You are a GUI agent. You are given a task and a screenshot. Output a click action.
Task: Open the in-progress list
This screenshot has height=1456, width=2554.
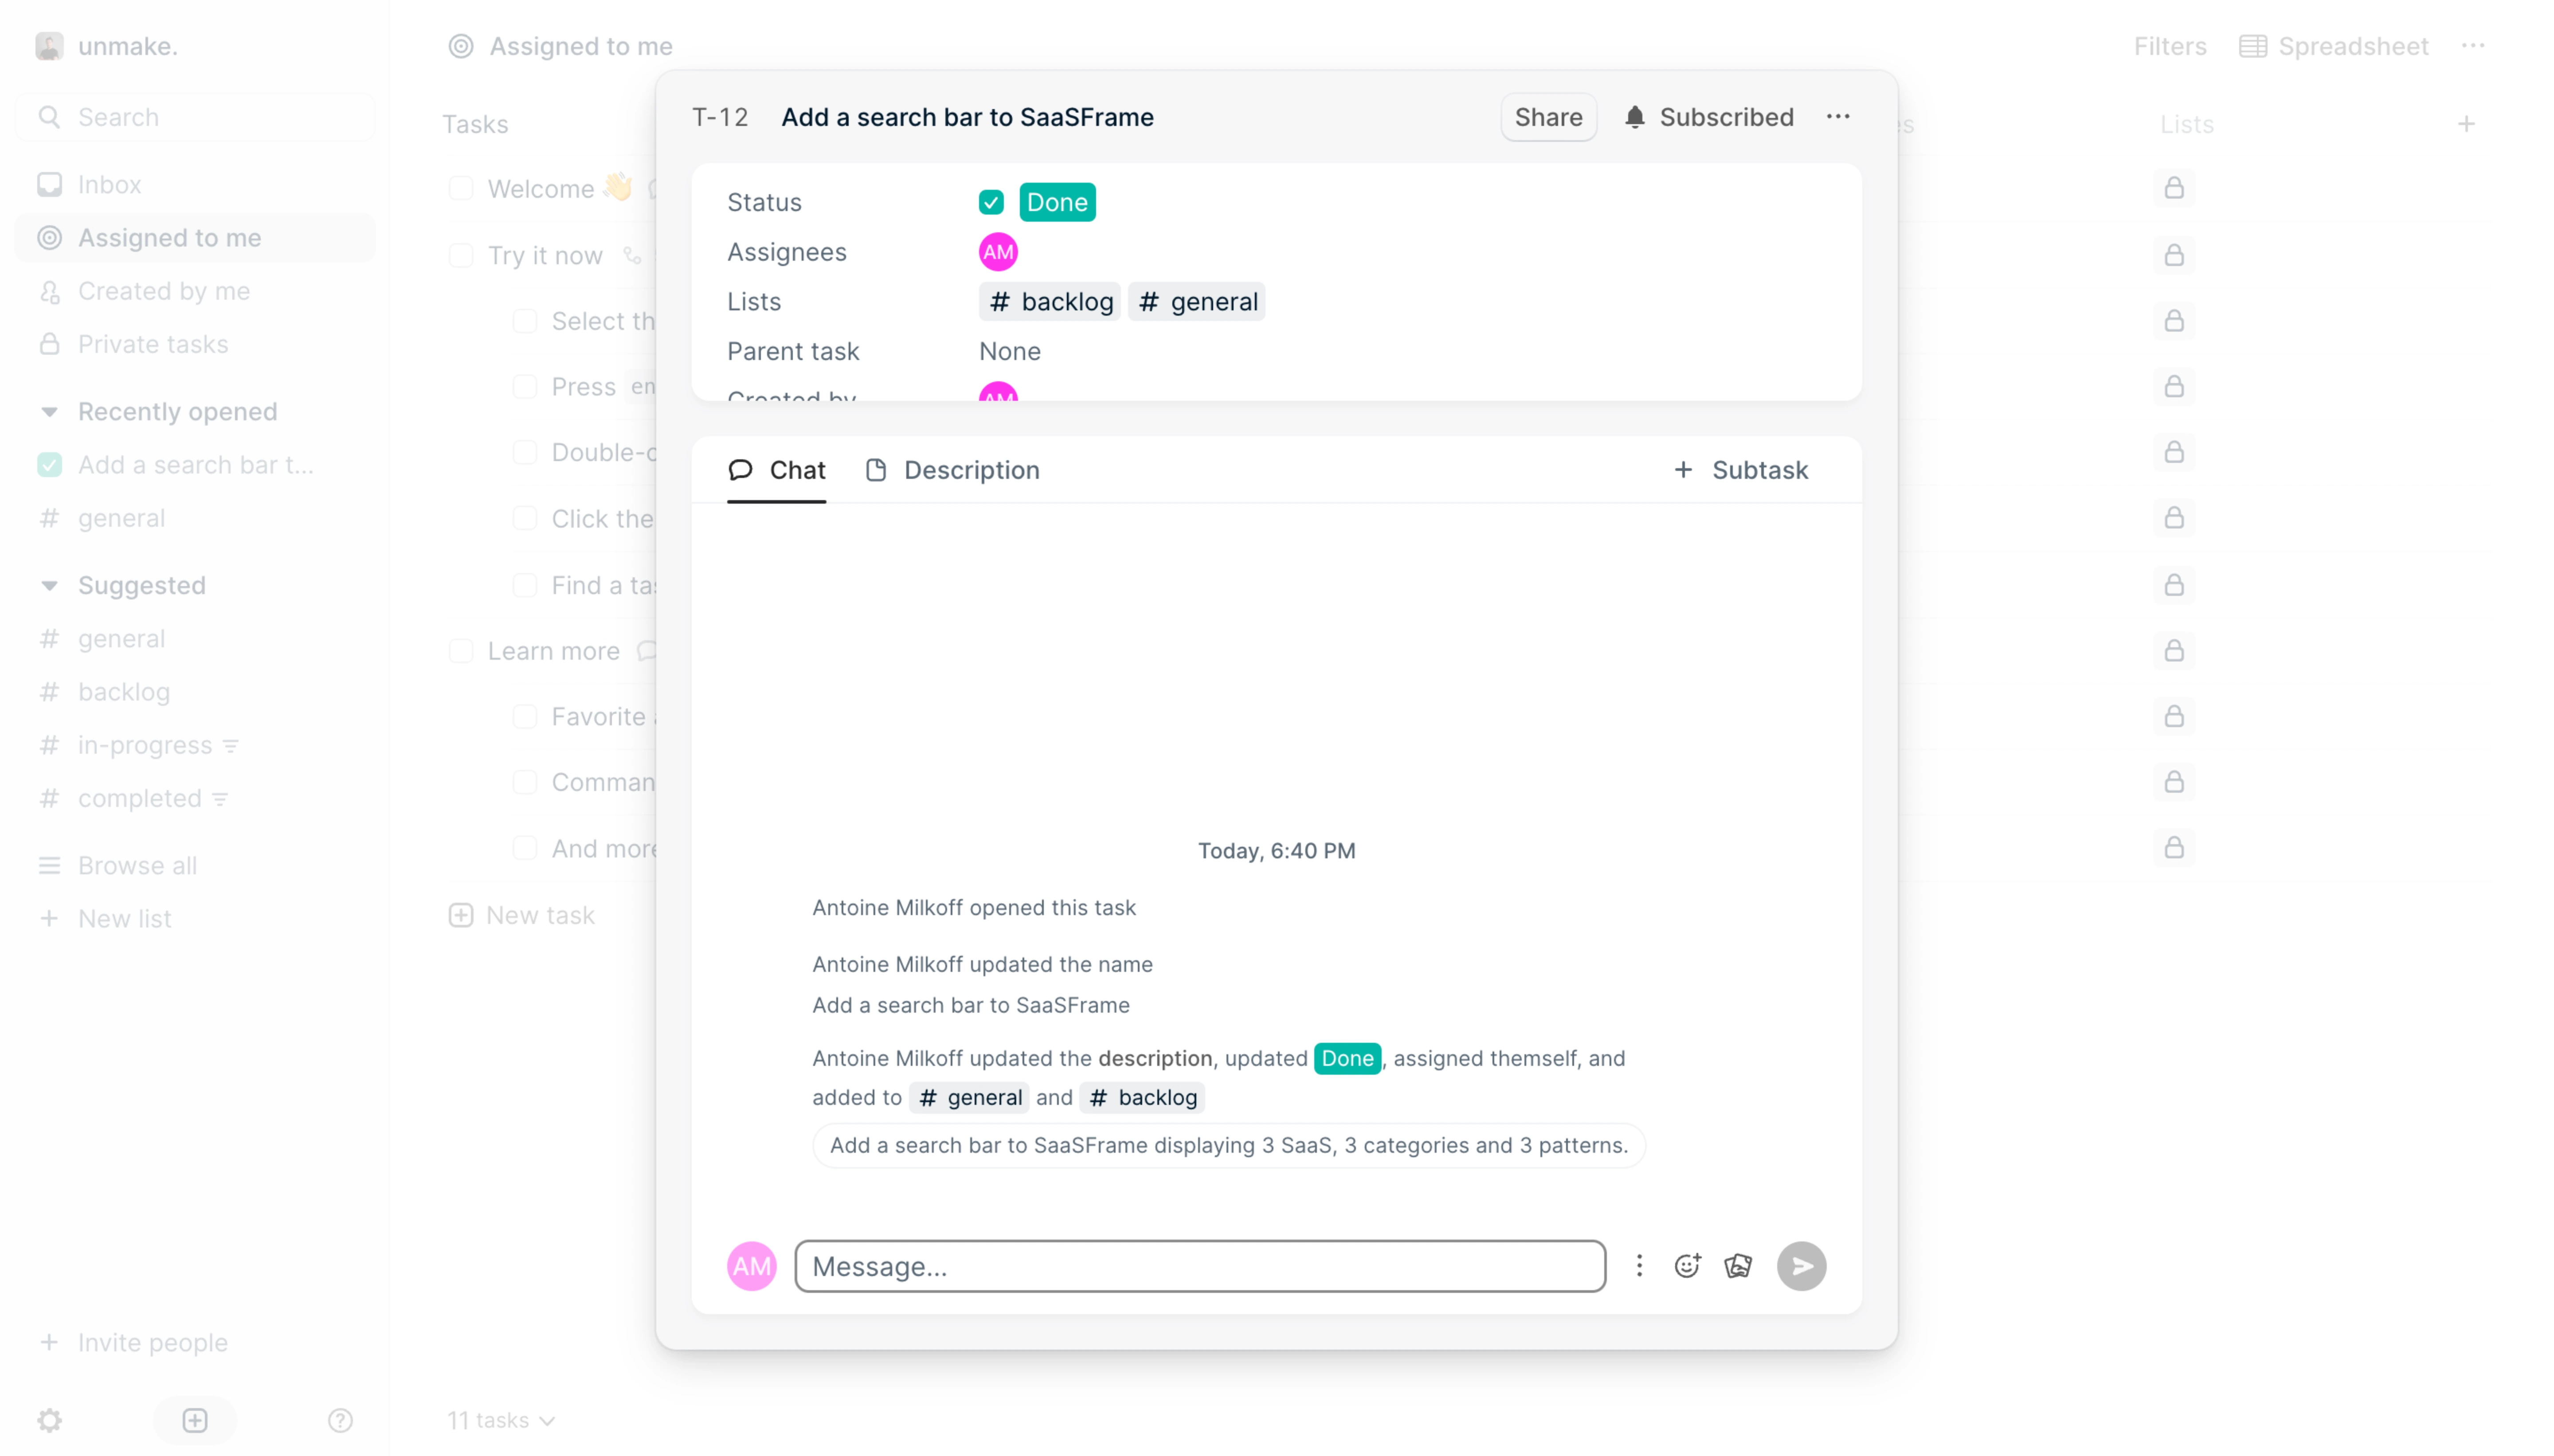click(195, 745)
